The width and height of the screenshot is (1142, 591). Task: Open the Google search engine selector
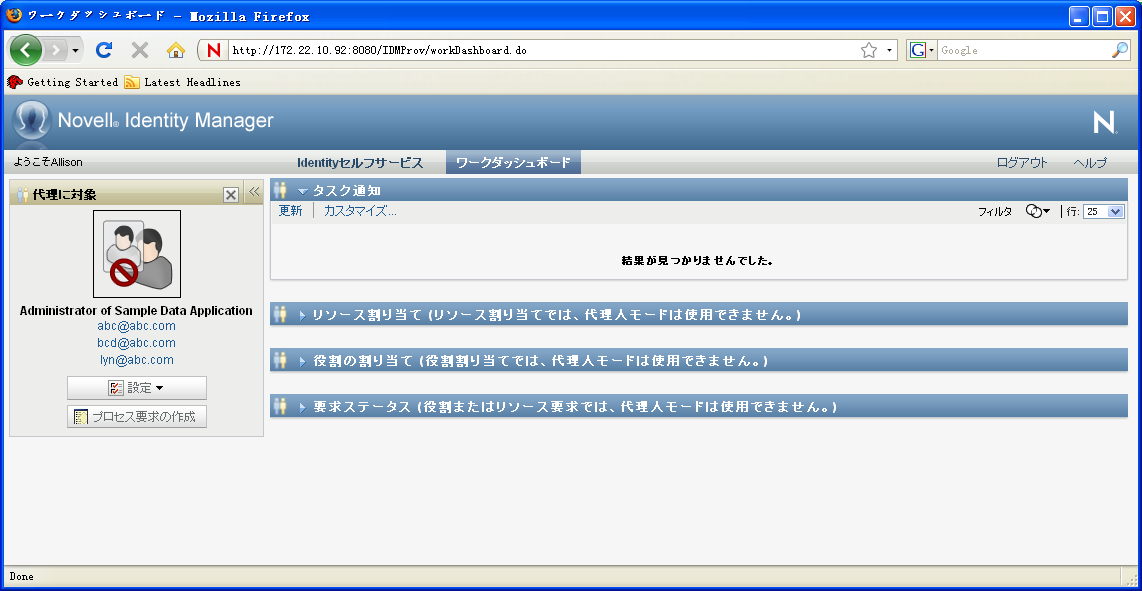921,50
